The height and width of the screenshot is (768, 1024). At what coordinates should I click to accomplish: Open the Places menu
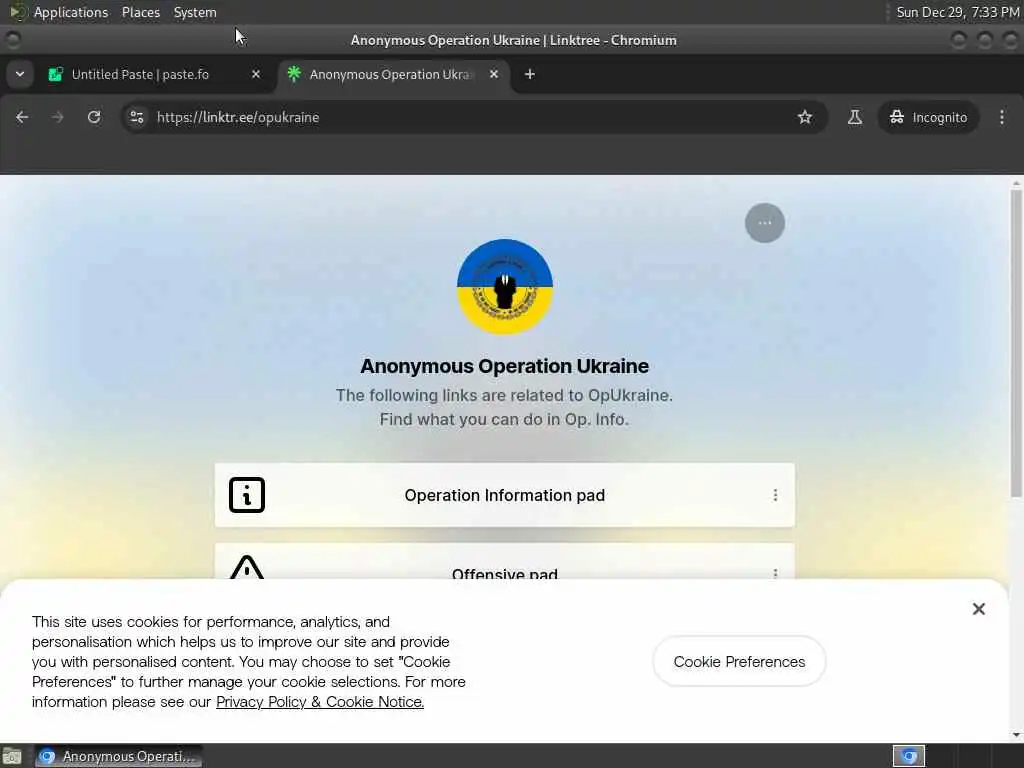point(140,12)
